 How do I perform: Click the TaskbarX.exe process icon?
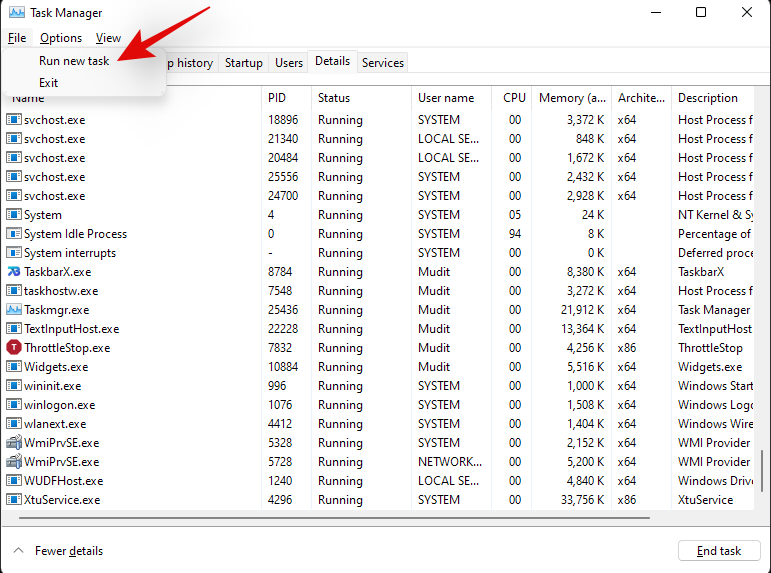[14, 272]
